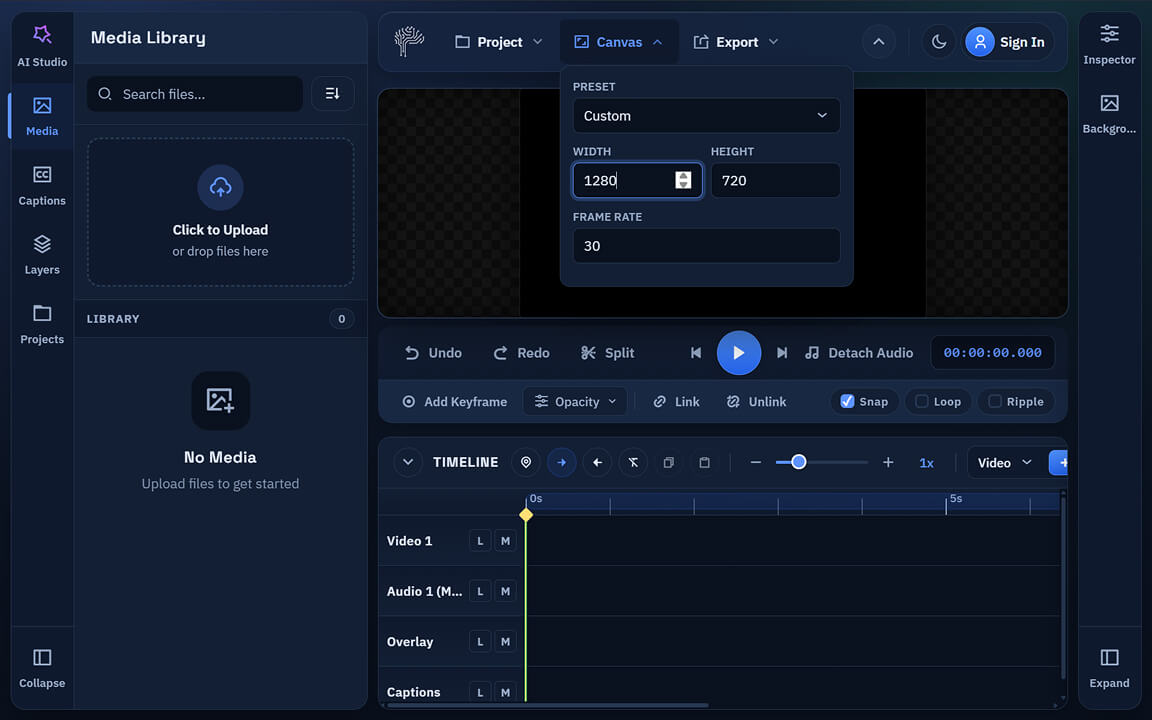Click the timeline zoom slider handle

point(798,462)
